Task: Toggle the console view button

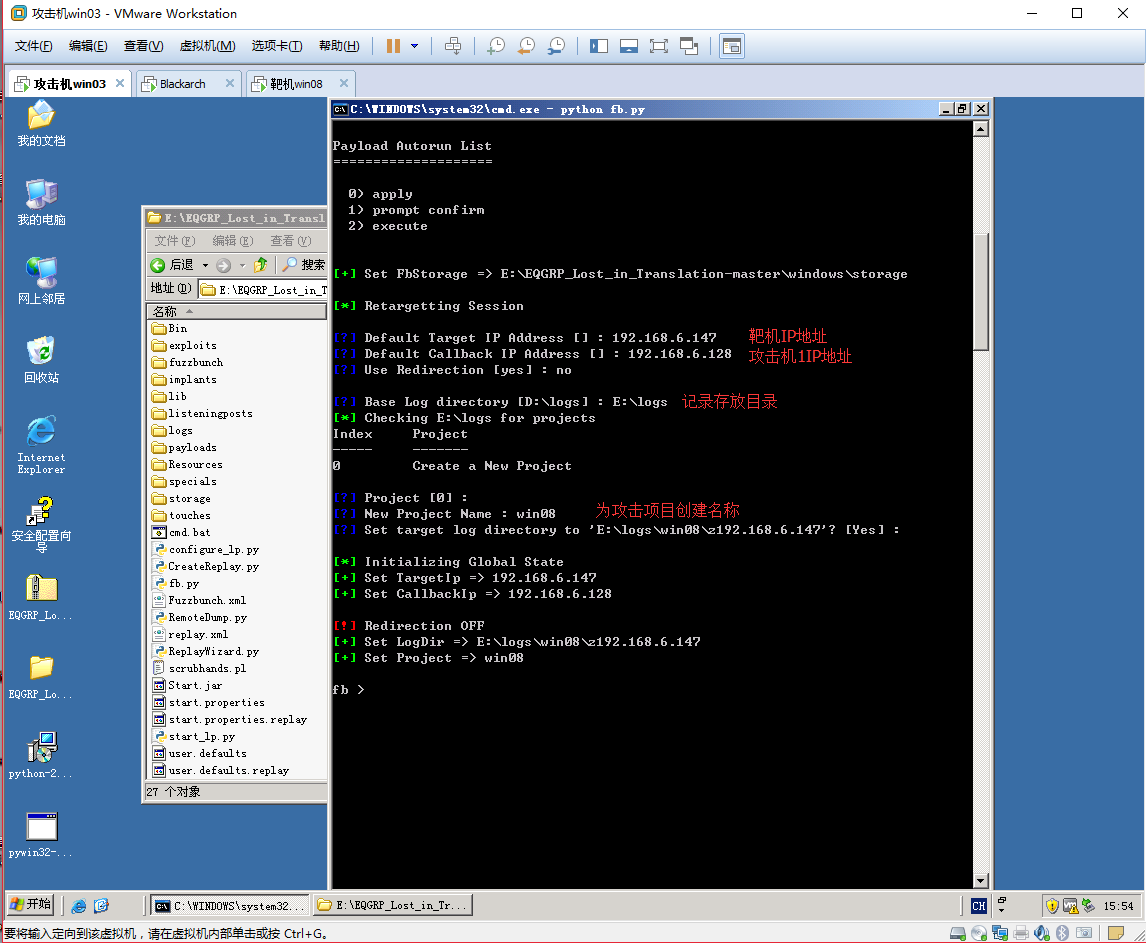Action: [732, 46]
